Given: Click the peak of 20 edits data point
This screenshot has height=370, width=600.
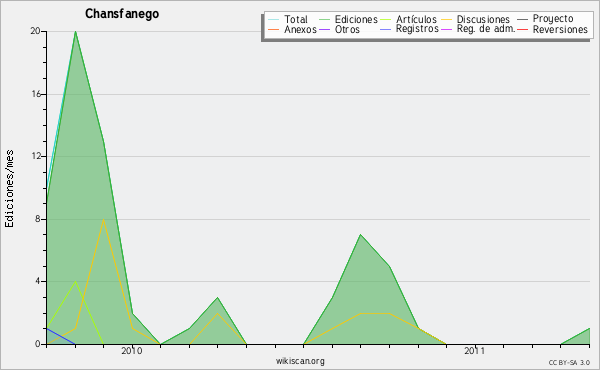Looking at the screenshot, I should [75, 32].
